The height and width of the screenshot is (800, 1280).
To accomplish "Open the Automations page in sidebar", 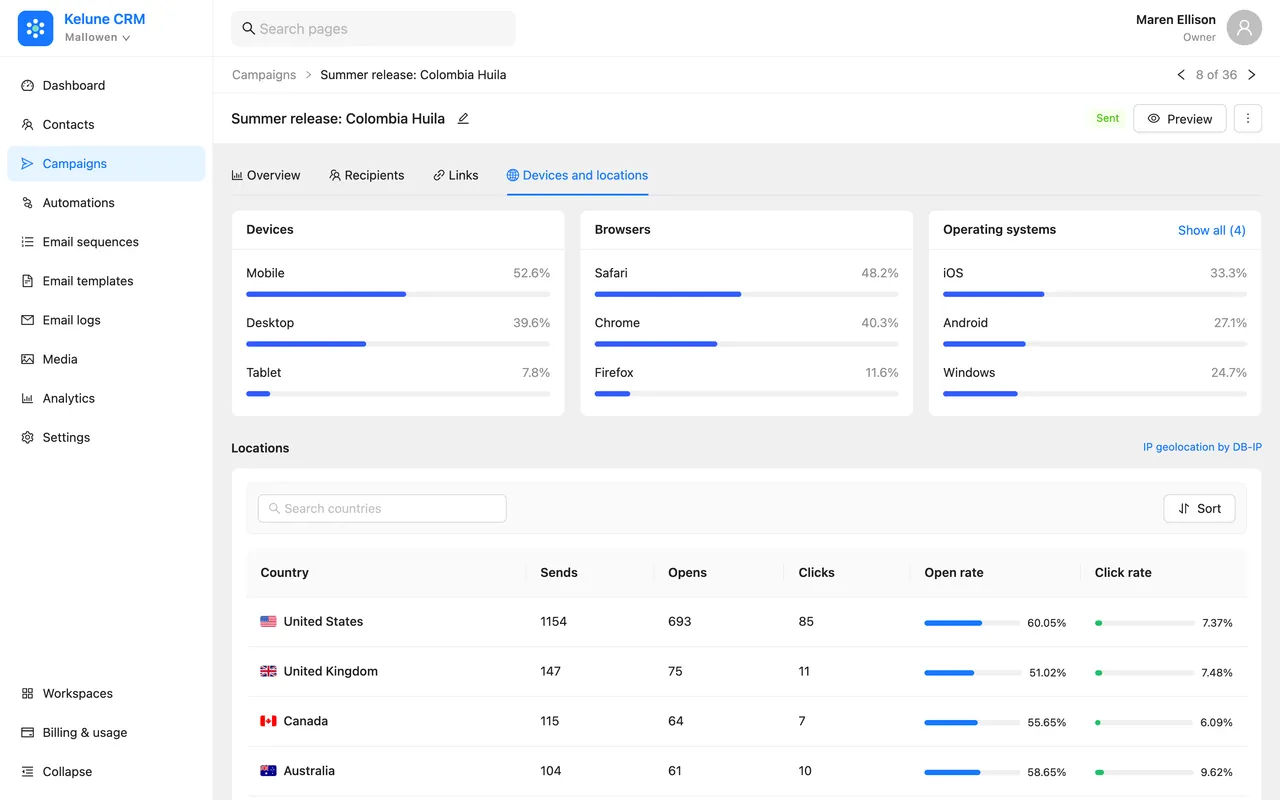I will (x=106, y=203).
